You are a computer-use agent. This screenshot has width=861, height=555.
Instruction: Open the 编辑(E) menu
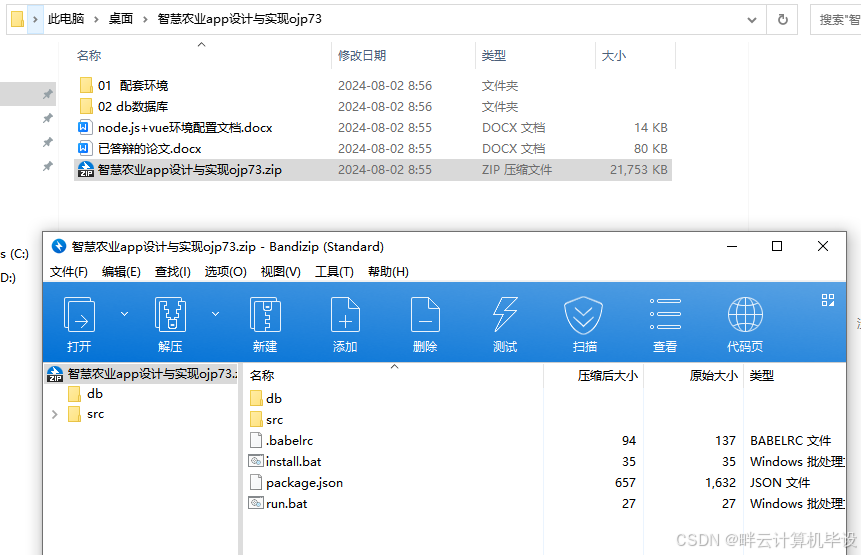(121, 272)
